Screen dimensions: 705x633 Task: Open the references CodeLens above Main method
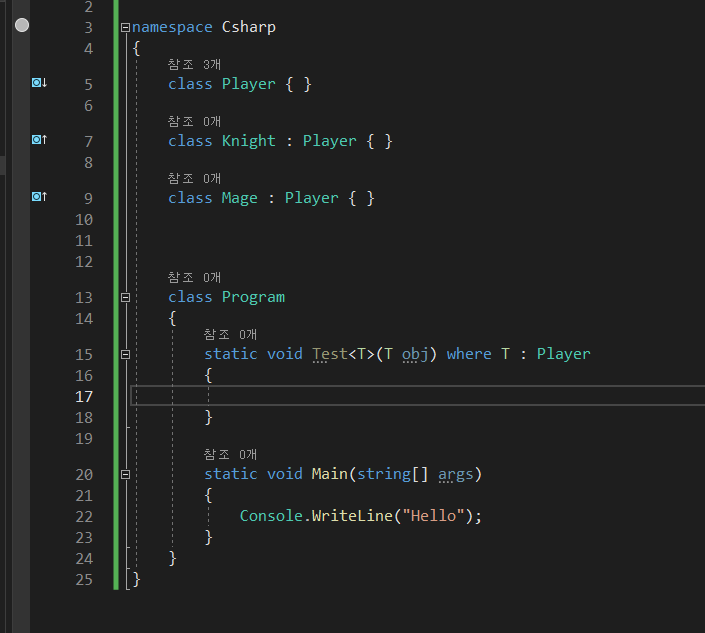click(x=230, y=455)
